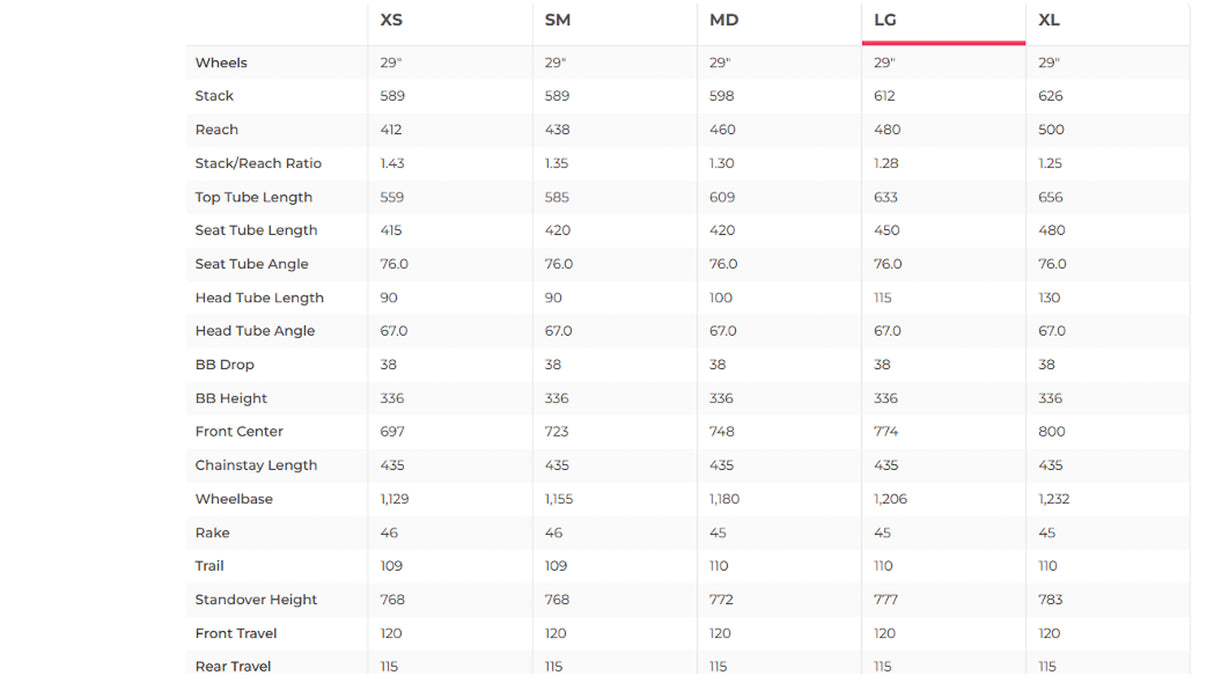Select the SM size column header
Screen dimensions: 1214x683
point(558,20)
